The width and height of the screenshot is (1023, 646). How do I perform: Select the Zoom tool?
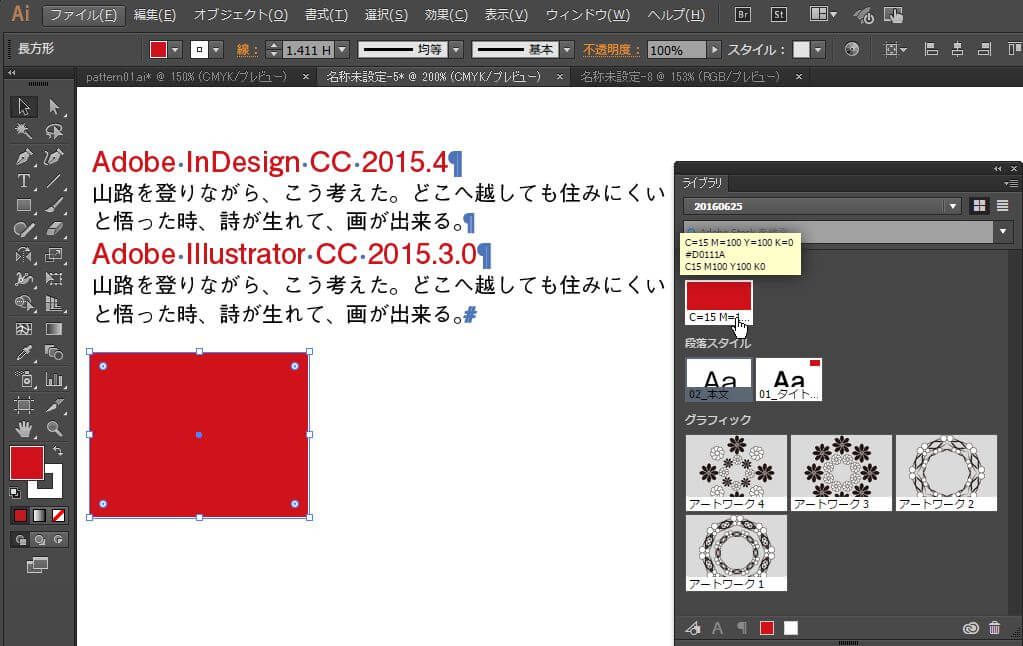53,429
